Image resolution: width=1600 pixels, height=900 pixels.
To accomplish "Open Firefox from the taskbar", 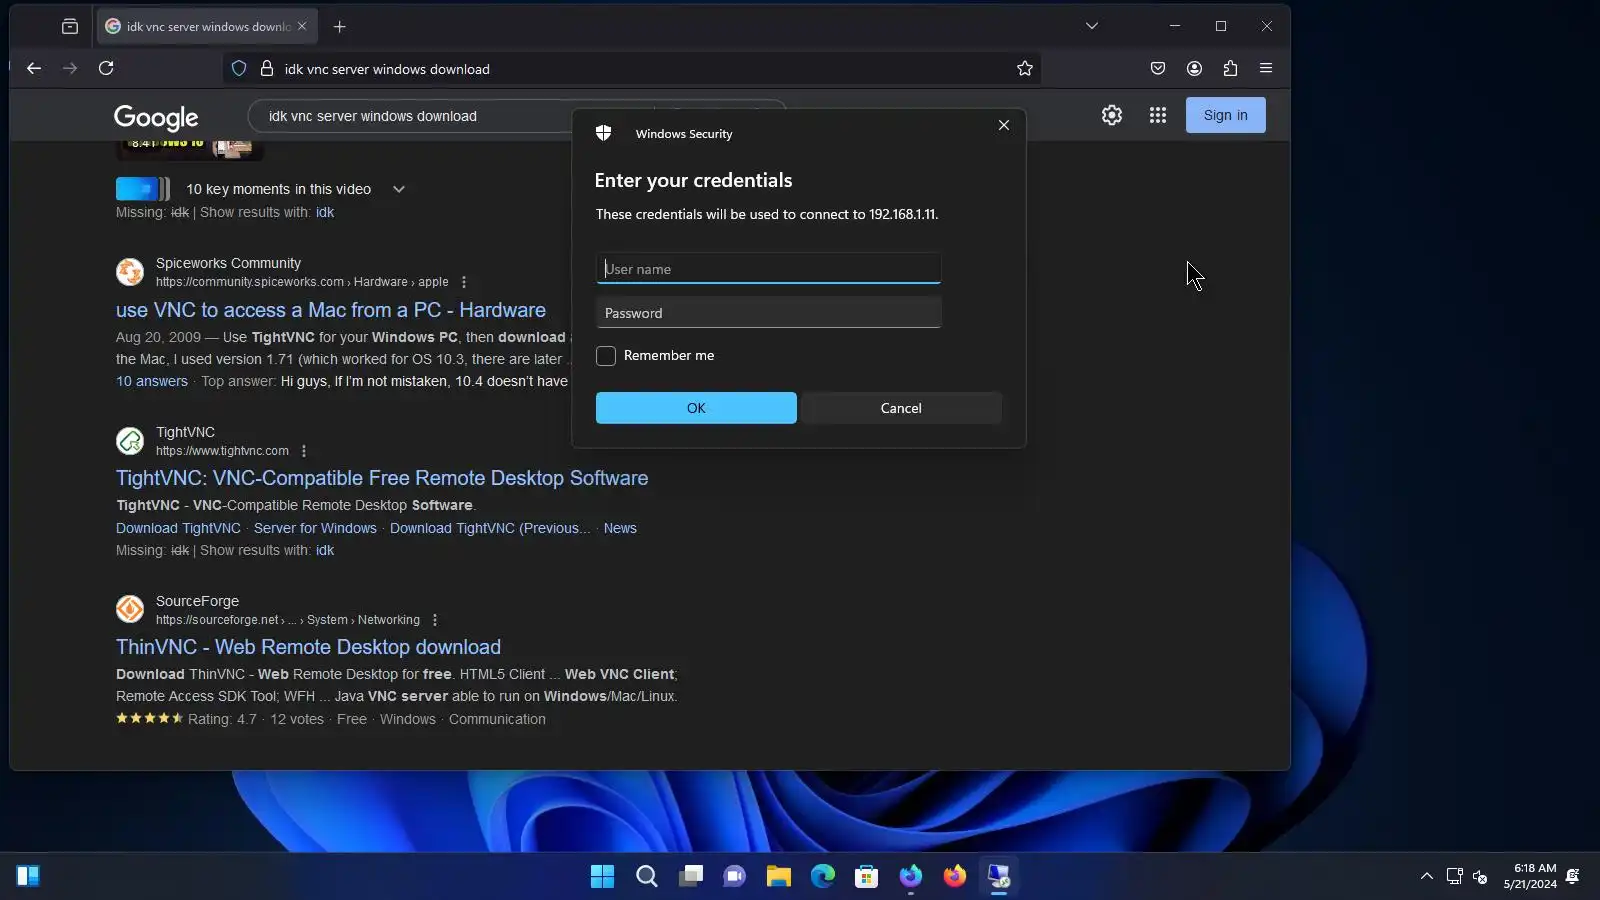I will click(x=955, y=877).
